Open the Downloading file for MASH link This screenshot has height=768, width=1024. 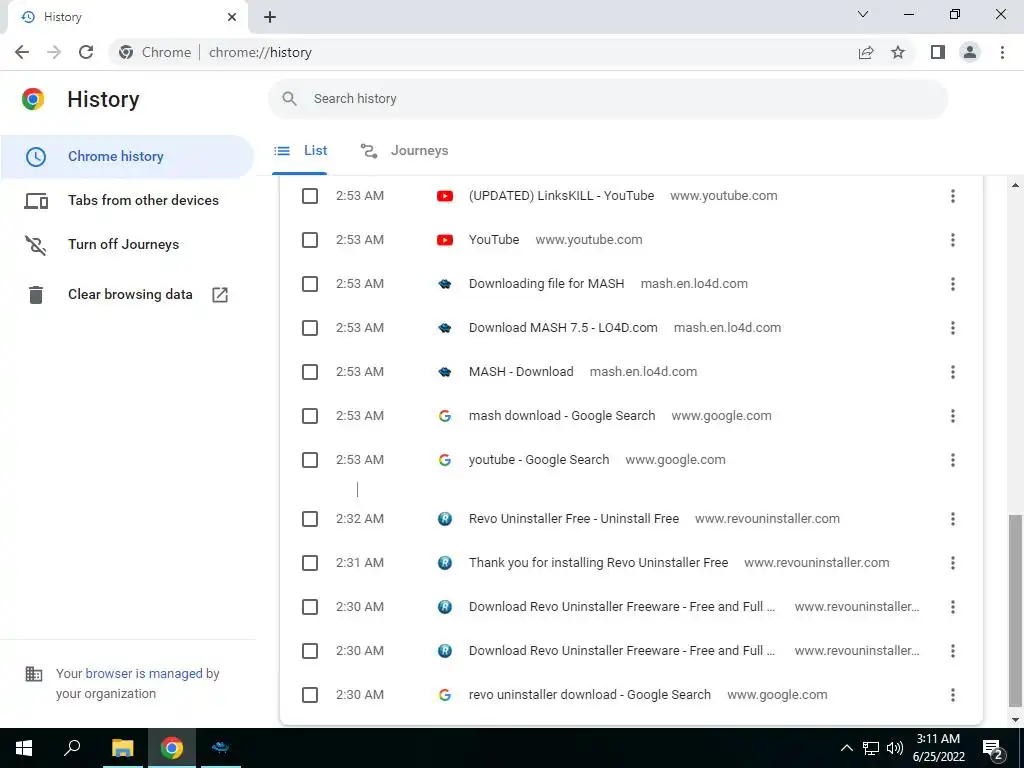pos(546,284)
